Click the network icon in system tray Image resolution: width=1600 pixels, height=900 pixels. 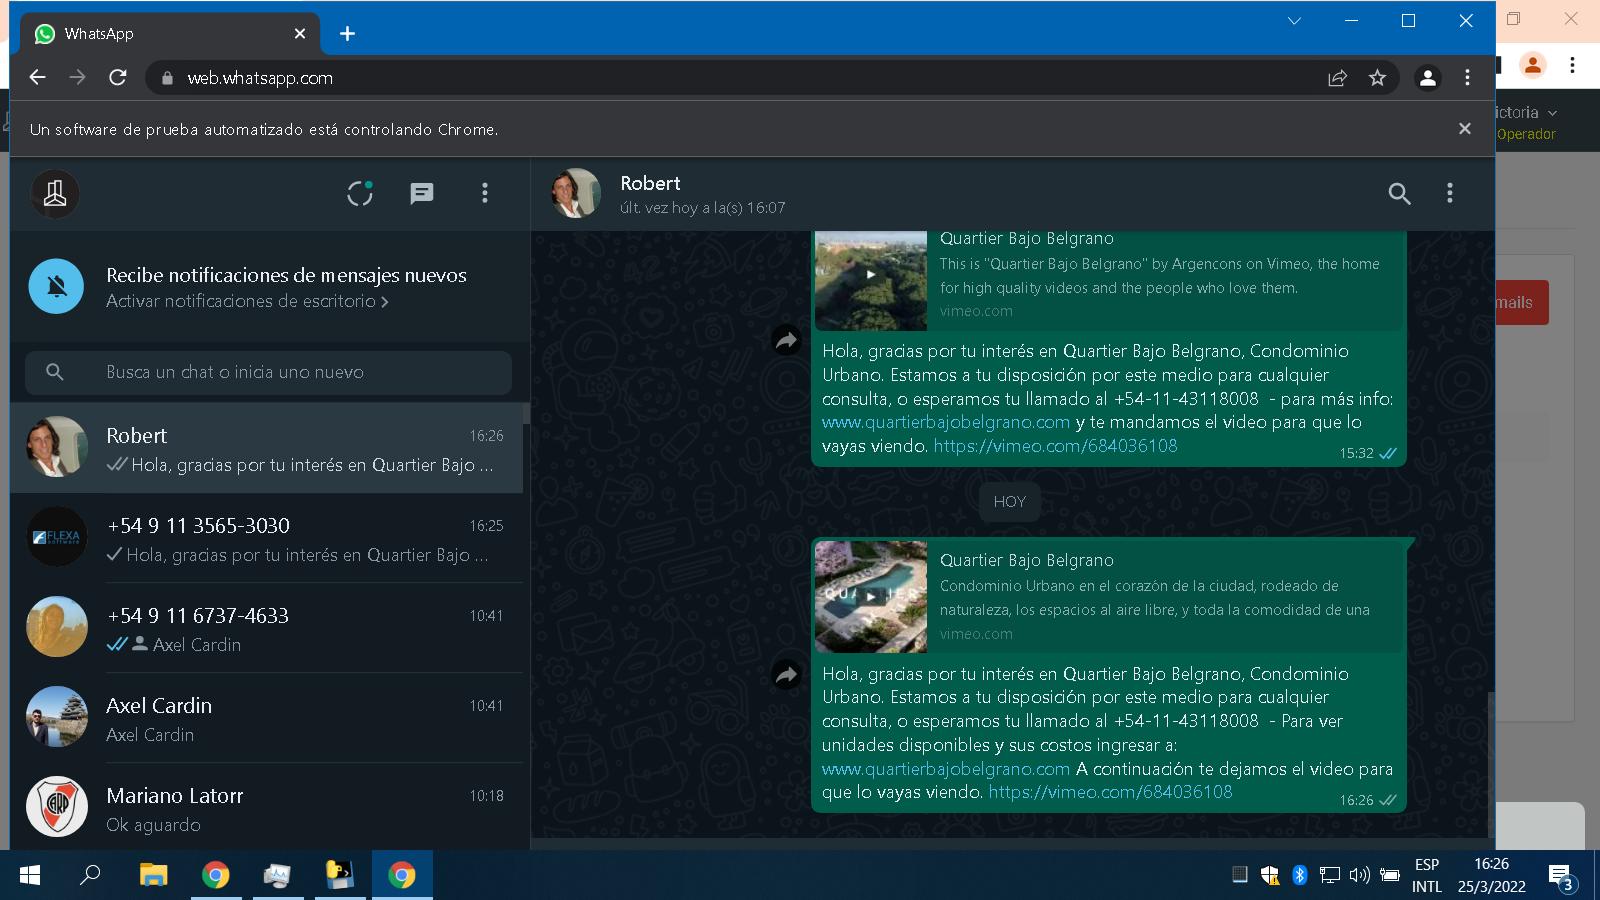[1329, 875]
